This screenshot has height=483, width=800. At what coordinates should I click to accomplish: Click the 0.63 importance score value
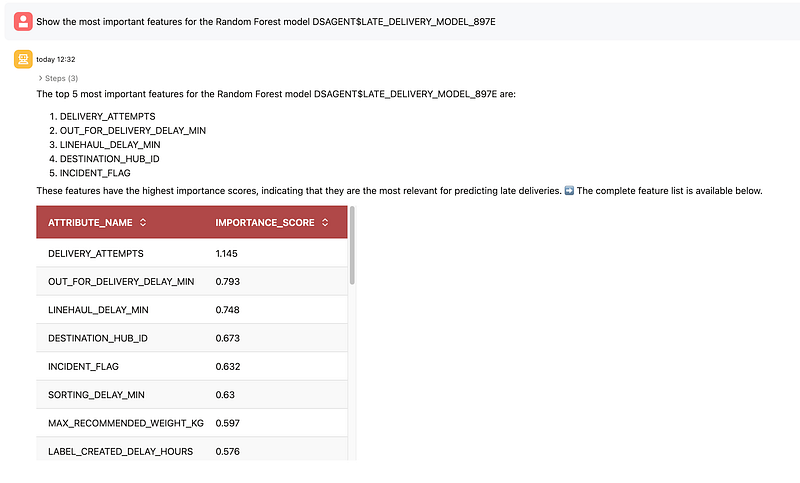tap(225, 394)
